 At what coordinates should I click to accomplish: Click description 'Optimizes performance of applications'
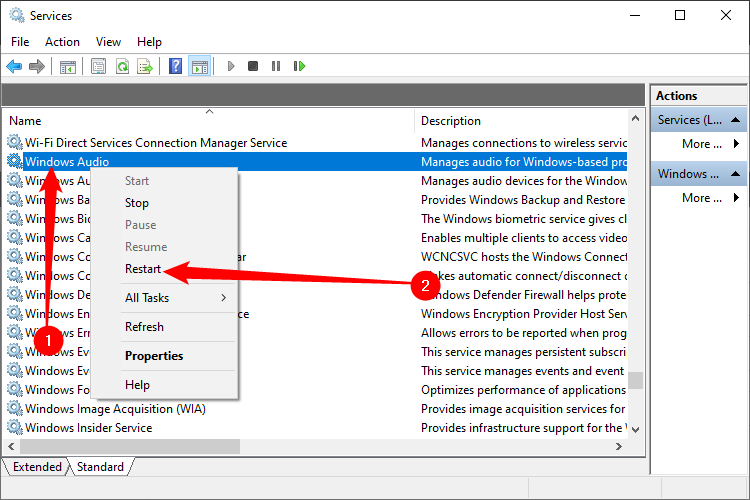pos(523,390)
